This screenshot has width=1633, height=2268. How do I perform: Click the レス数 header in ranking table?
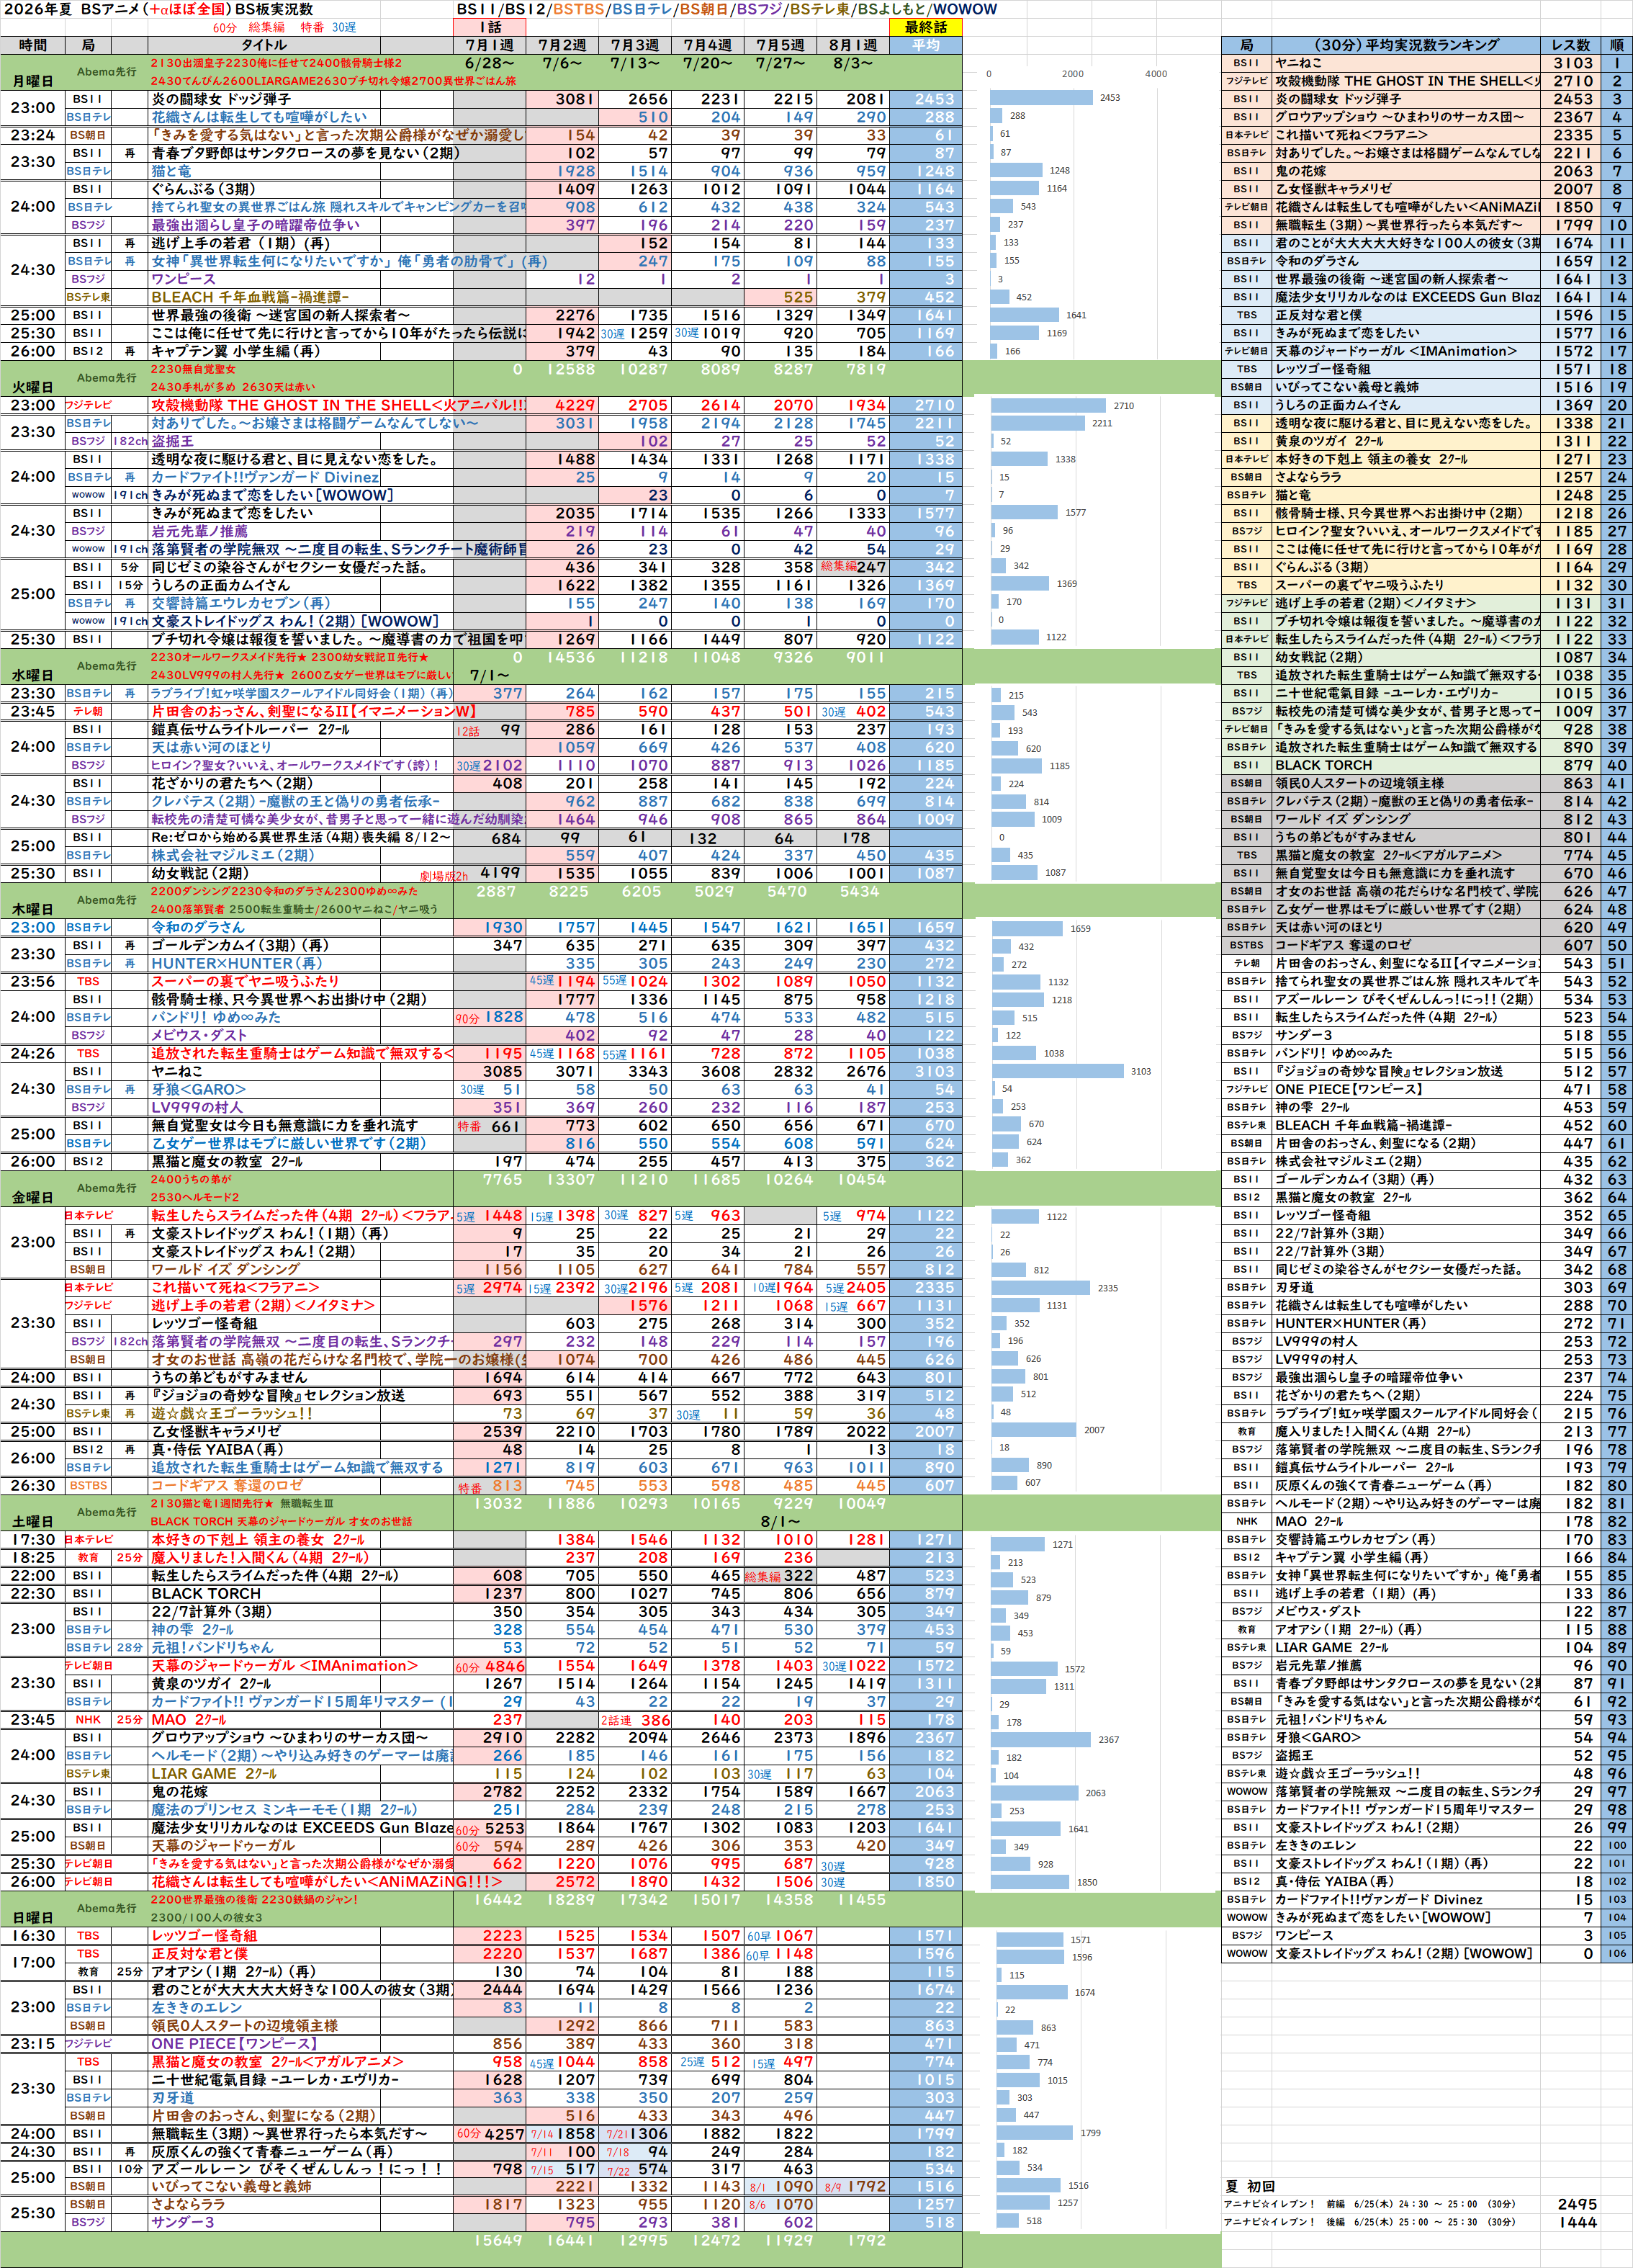[x=1571, y=45]
